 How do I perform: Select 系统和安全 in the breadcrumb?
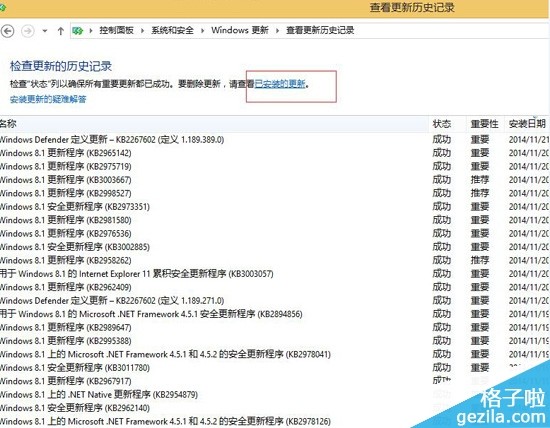(x=172, y=31)
